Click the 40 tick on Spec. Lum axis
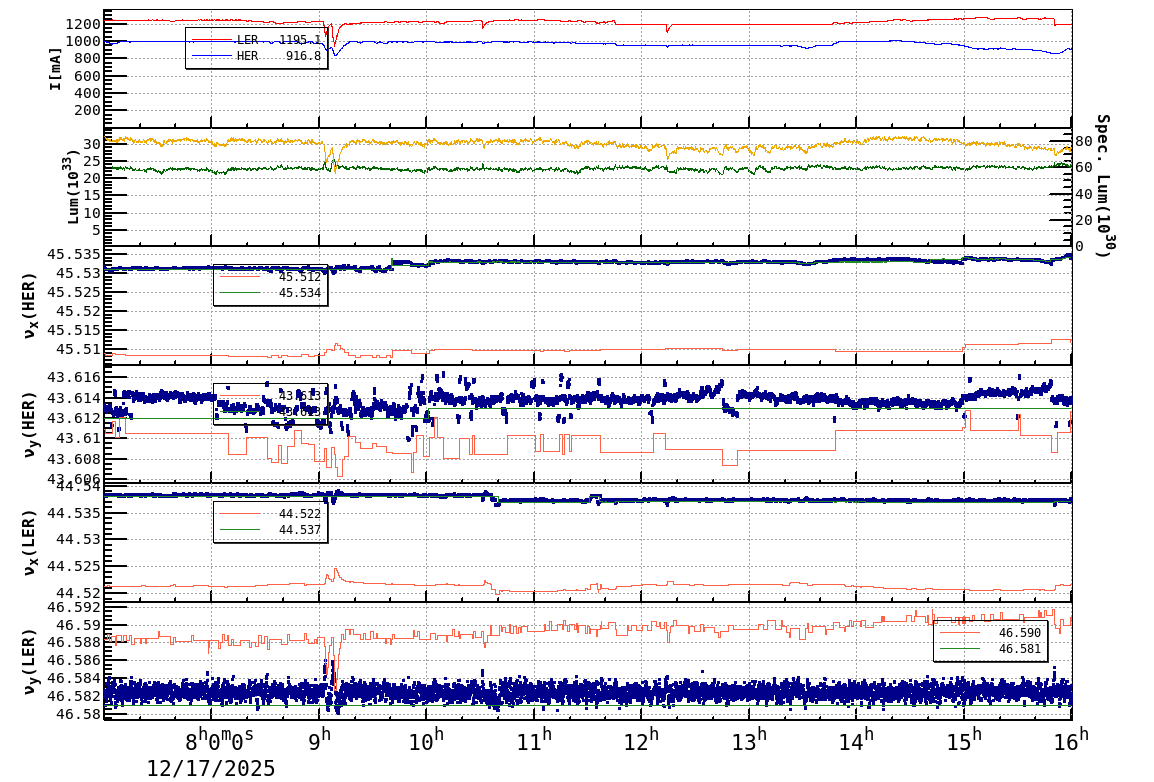Viewport: 1154px width, 782px height. point(1083,194)
